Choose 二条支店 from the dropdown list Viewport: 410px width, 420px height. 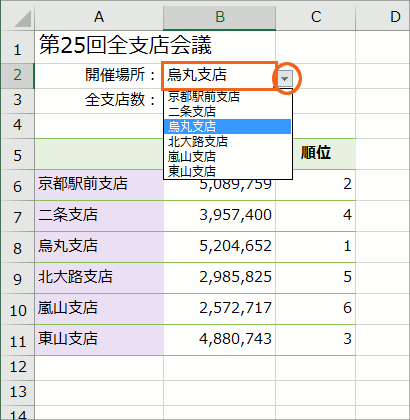(228, 111)
